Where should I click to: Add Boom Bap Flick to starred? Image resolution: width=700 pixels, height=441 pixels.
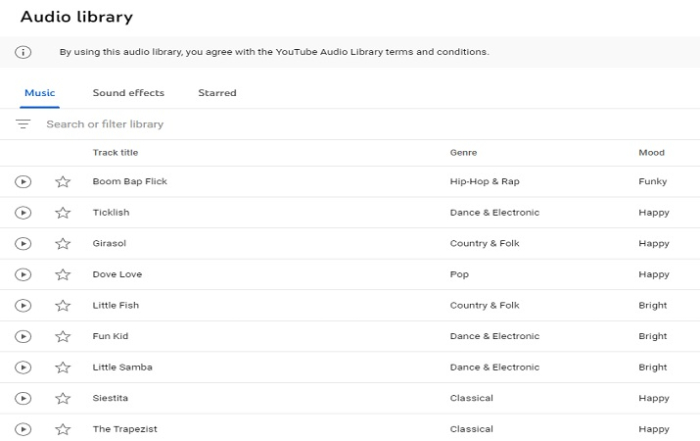point(63,182)
